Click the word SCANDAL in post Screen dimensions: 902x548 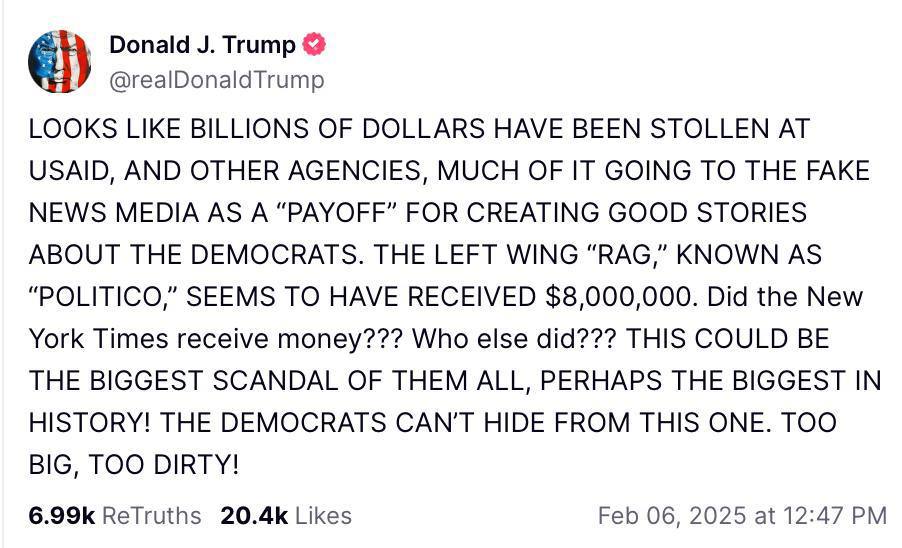tap(276, 381)
